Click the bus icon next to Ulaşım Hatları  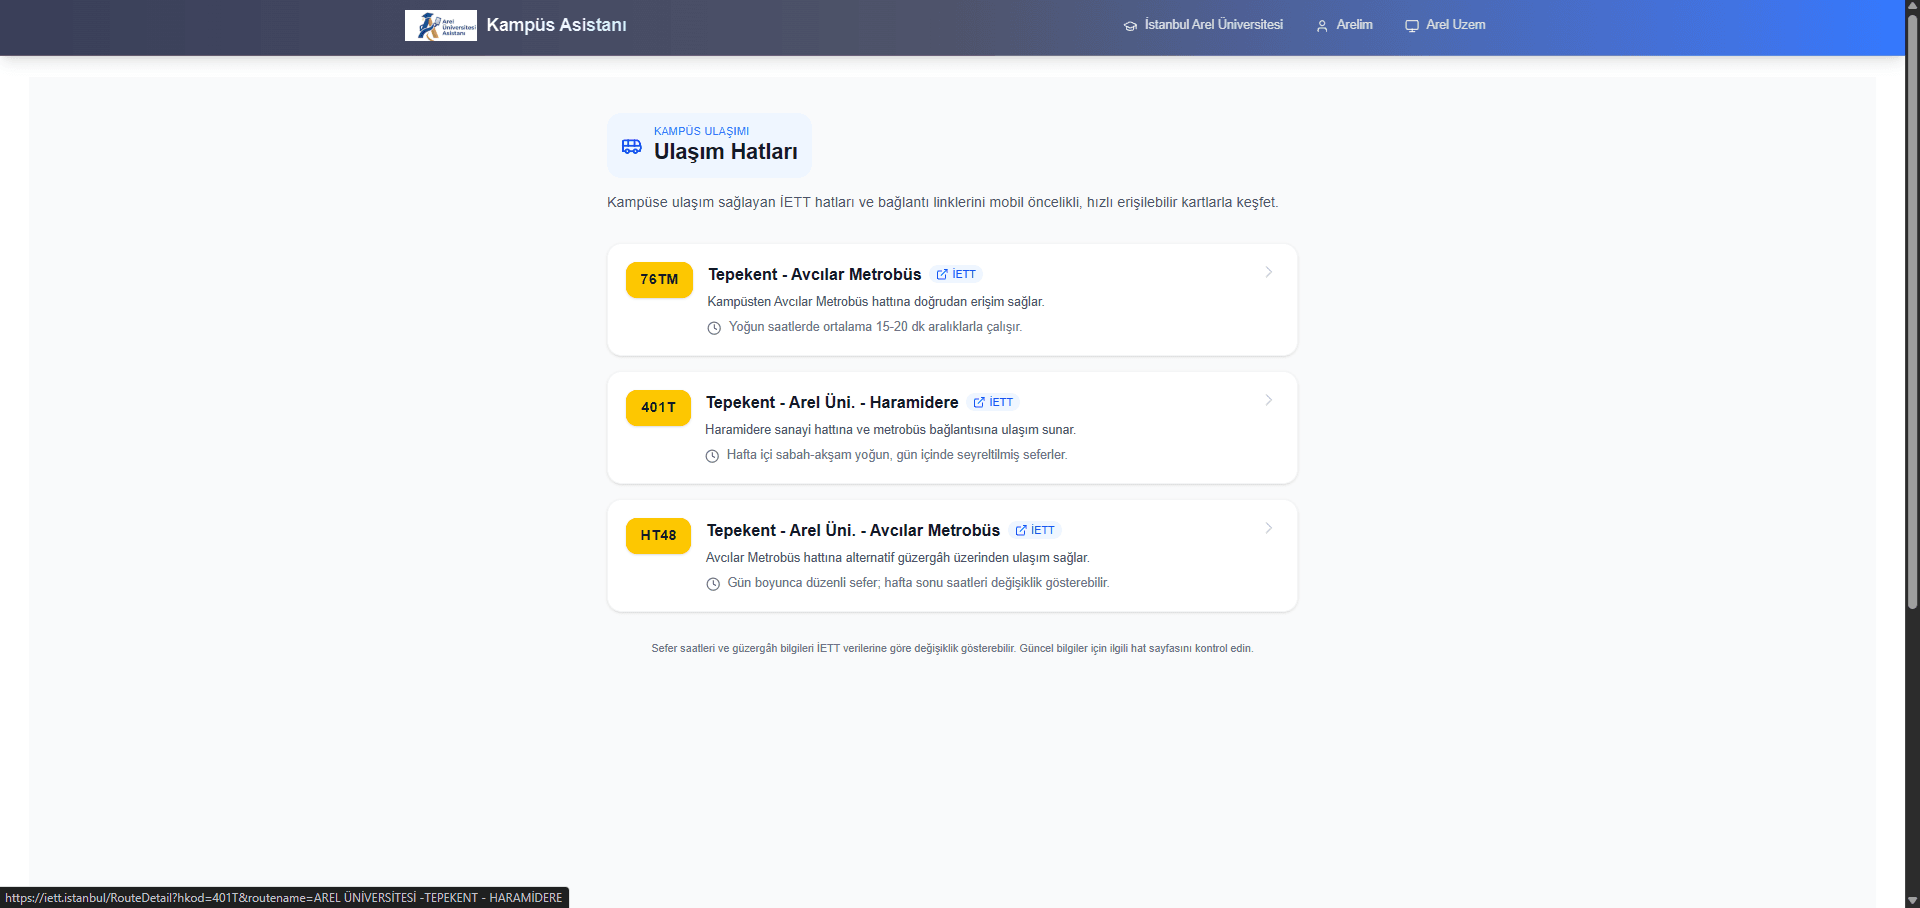pos(632,147)
